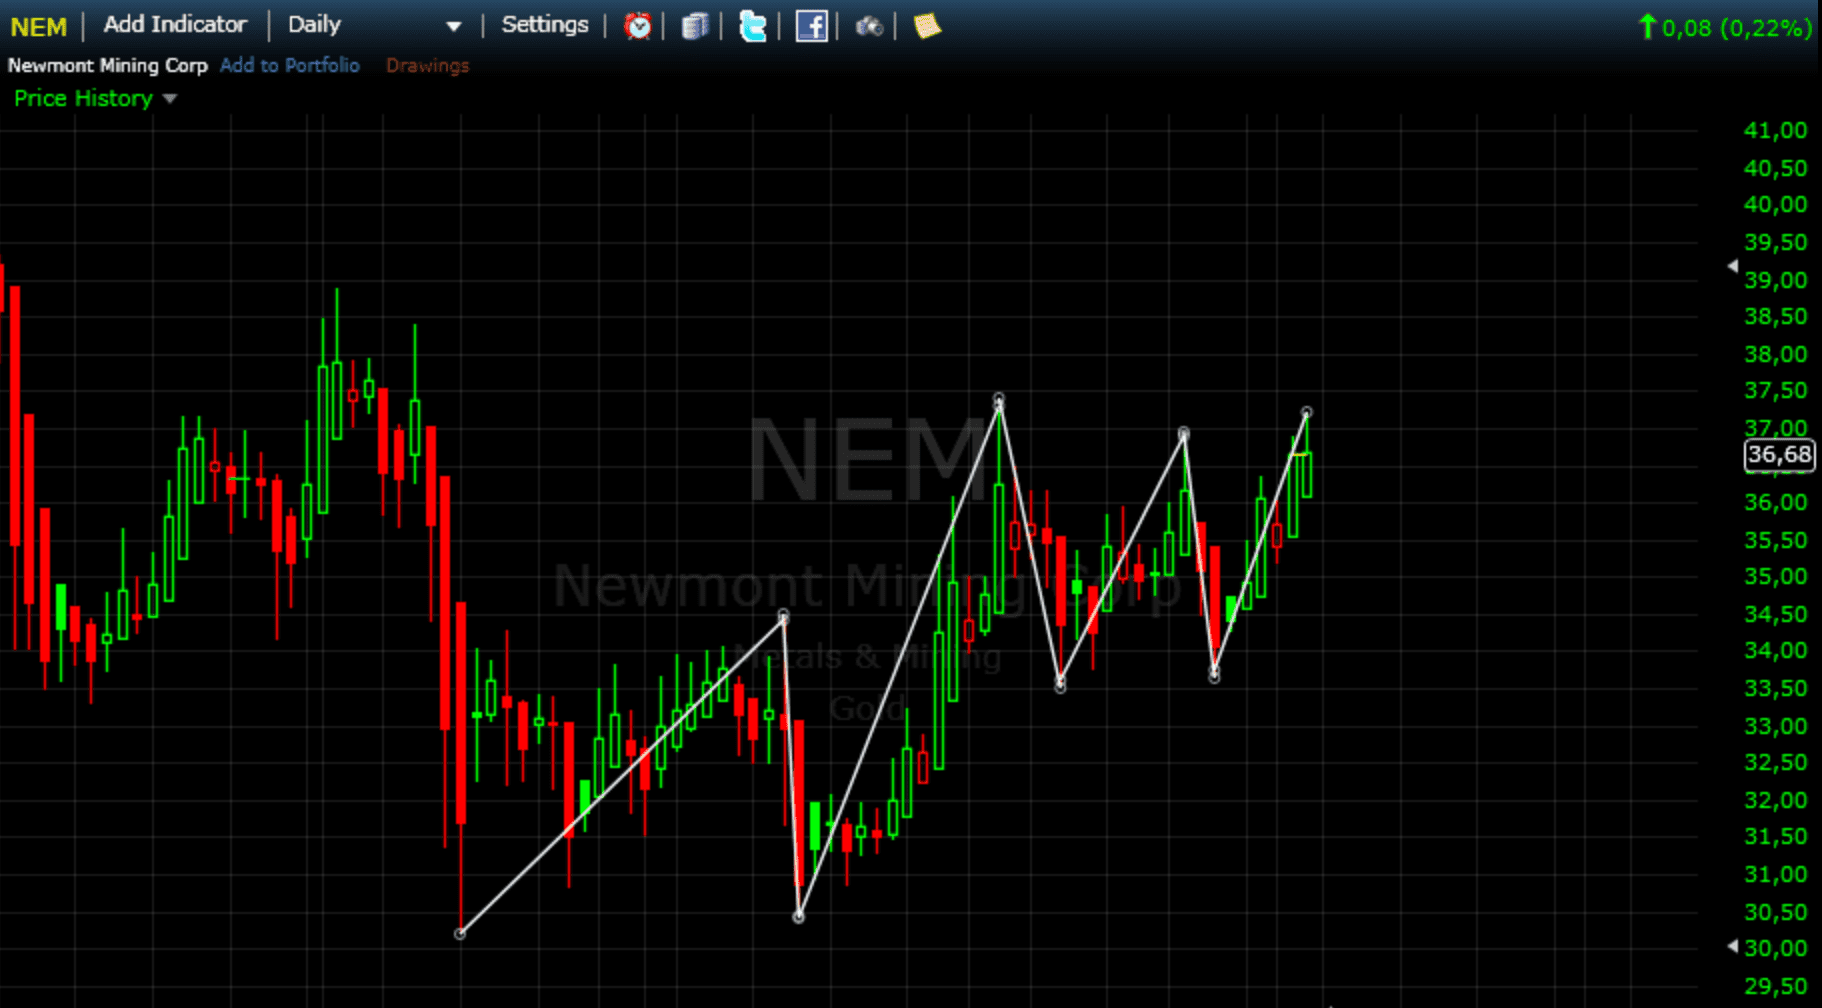
Task: Click the arrow marker beside 30,00
Action: 1733,946
